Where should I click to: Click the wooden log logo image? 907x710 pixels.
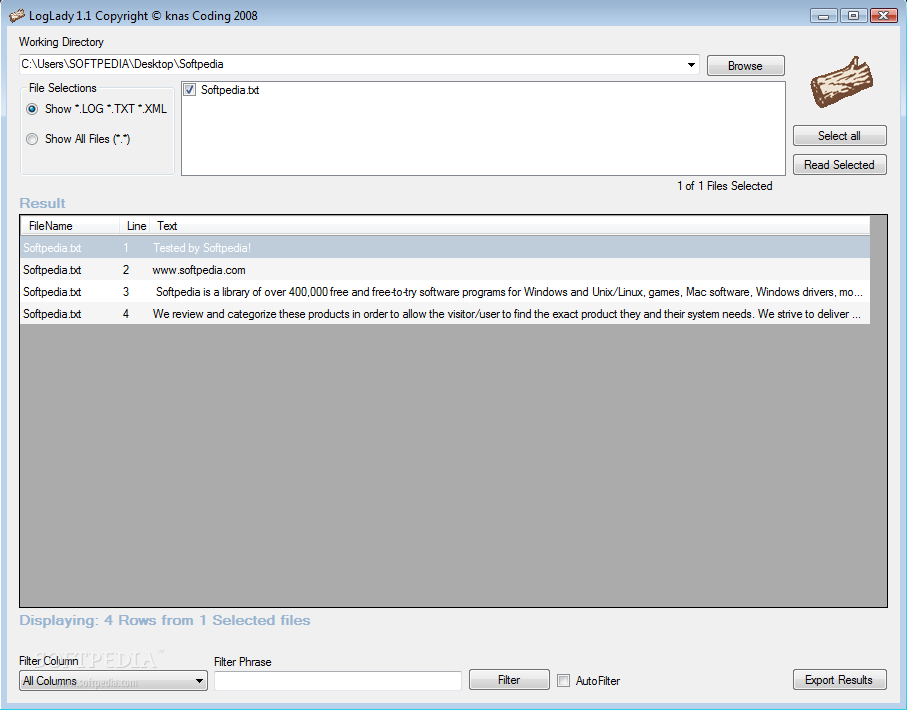click(841, 82)
